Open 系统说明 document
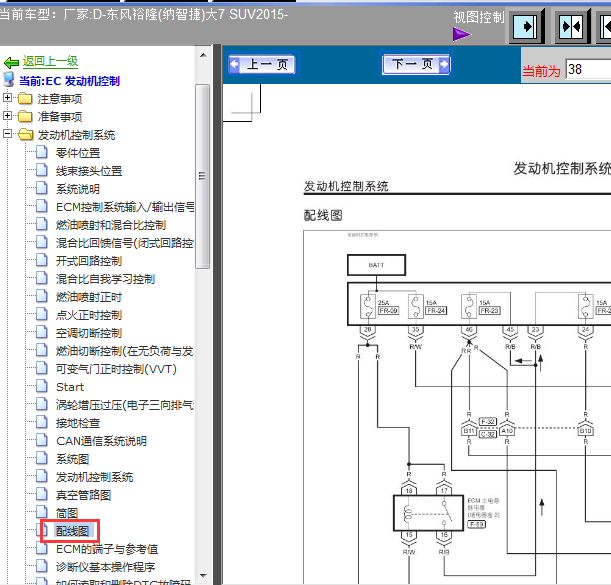 pos(78,189)
